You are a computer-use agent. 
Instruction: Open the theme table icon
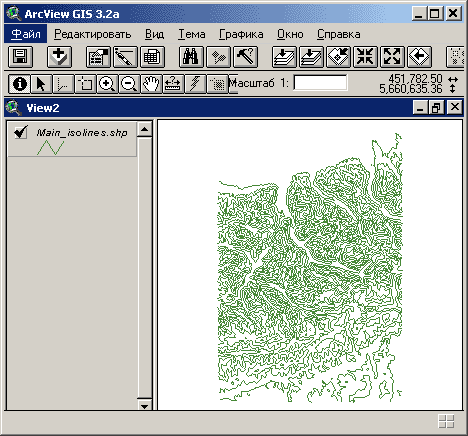(152, 57)
